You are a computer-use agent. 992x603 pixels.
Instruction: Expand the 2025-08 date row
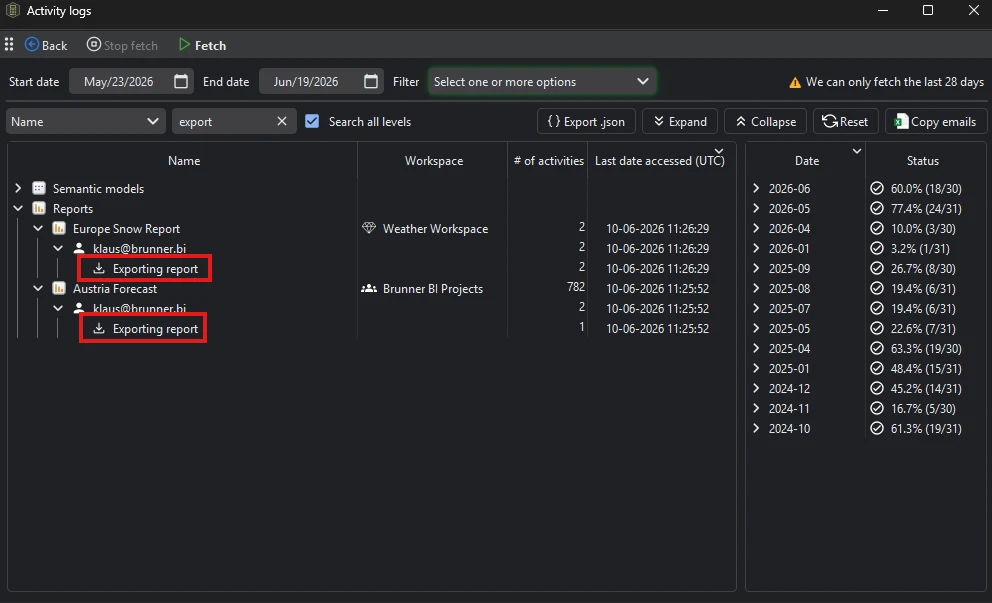756,288
